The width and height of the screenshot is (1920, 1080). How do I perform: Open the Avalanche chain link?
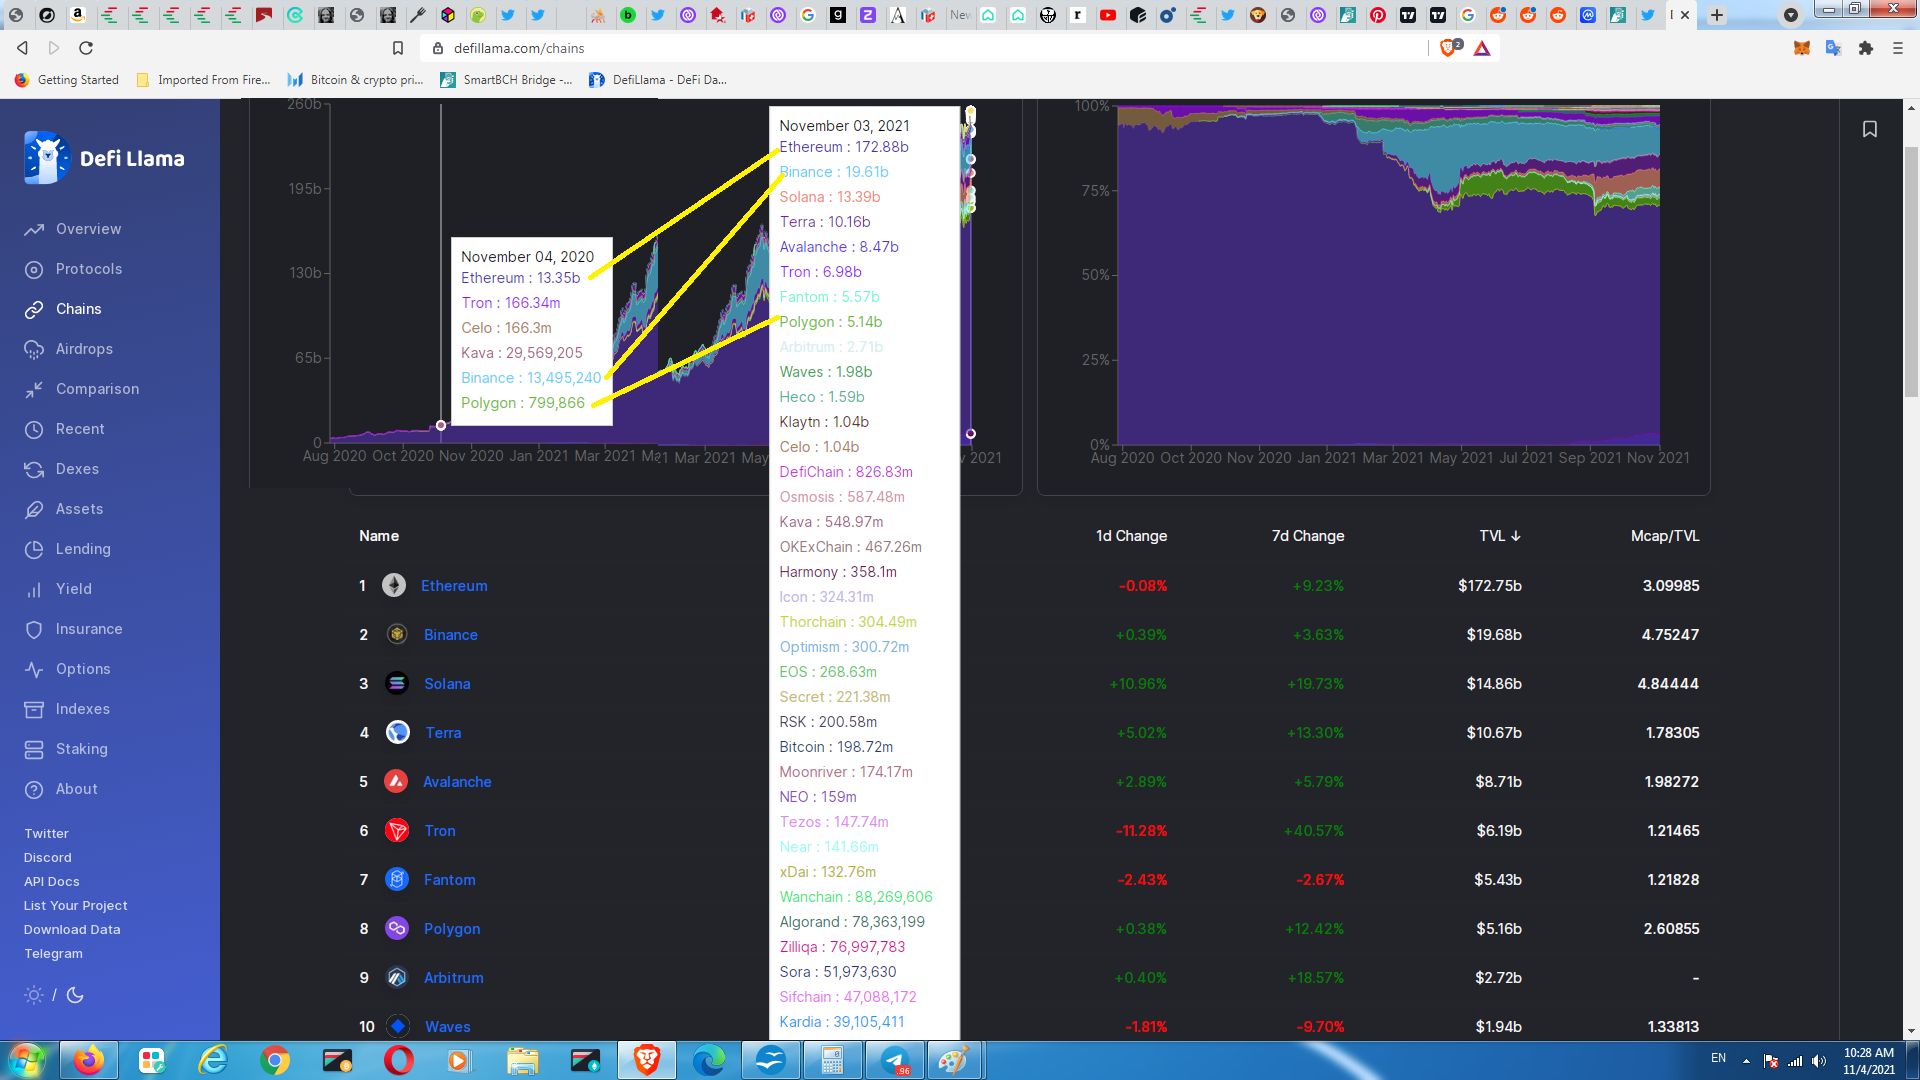click(x=457, y=782)
